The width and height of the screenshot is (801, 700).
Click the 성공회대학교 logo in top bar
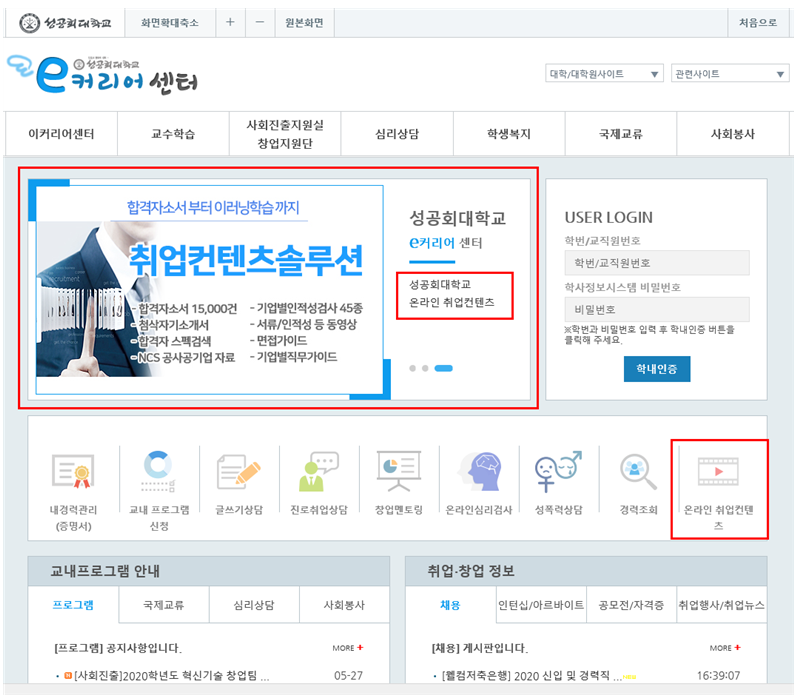coord(65,23)
